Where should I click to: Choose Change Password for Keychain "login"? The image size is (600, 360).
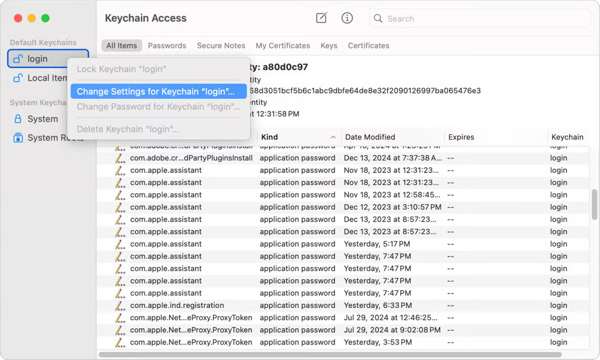coord(158,106)
